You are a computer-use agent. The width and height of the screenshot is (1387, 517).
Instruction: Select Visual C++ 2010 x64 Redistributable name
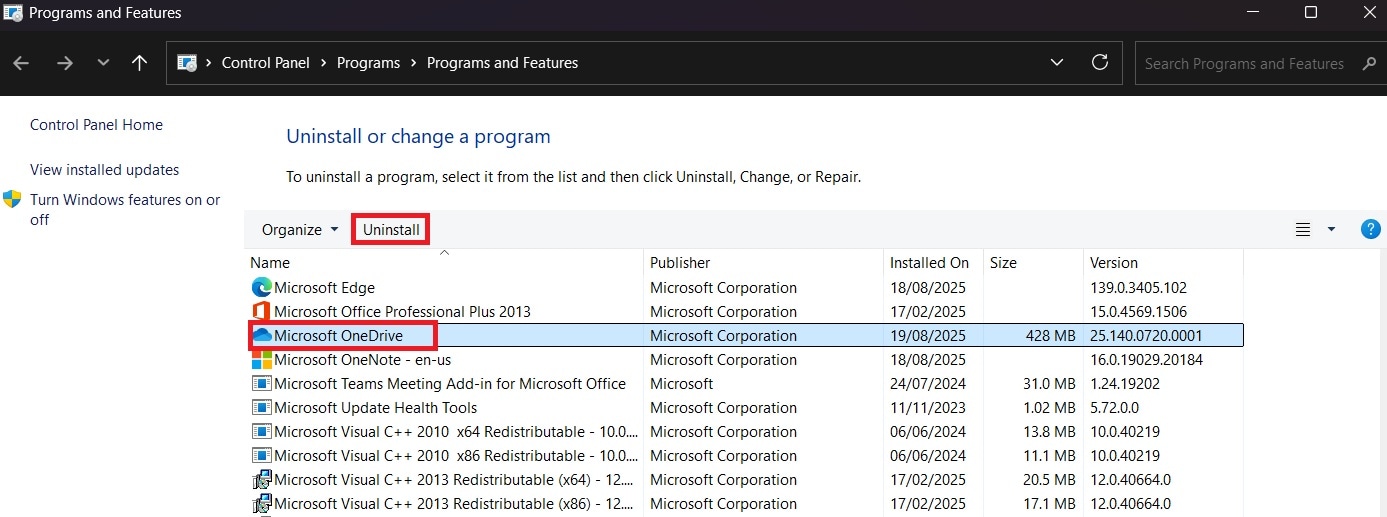[x=456, y=432]
